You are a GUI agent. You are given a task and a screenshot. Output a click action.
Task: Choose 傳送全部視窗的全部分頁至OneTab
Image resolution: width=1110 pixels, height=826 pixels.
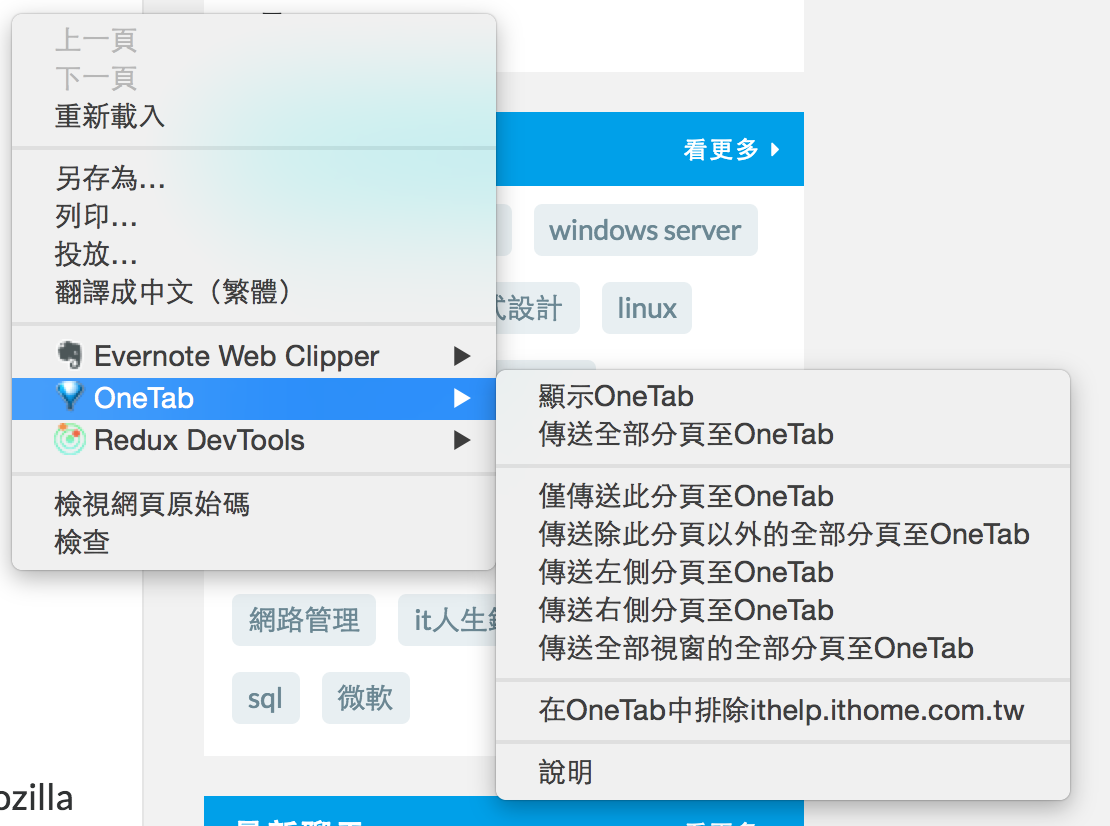tap(783, 648)
